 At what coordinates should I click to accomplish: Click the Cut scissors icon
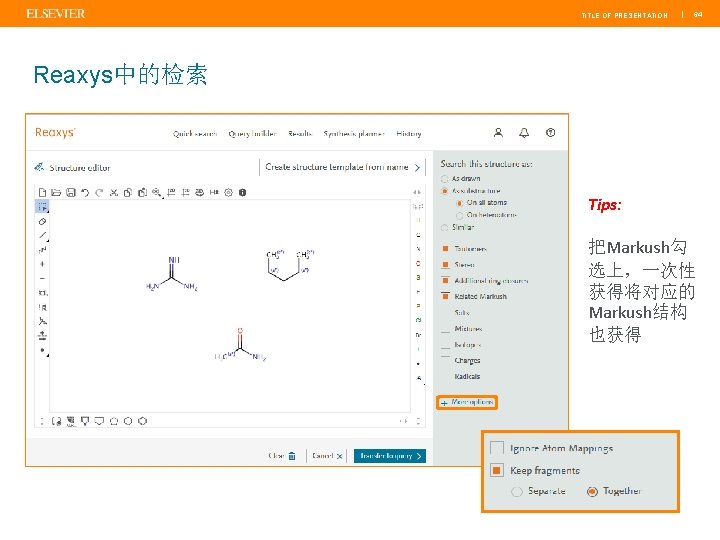[x=114, y=192]
